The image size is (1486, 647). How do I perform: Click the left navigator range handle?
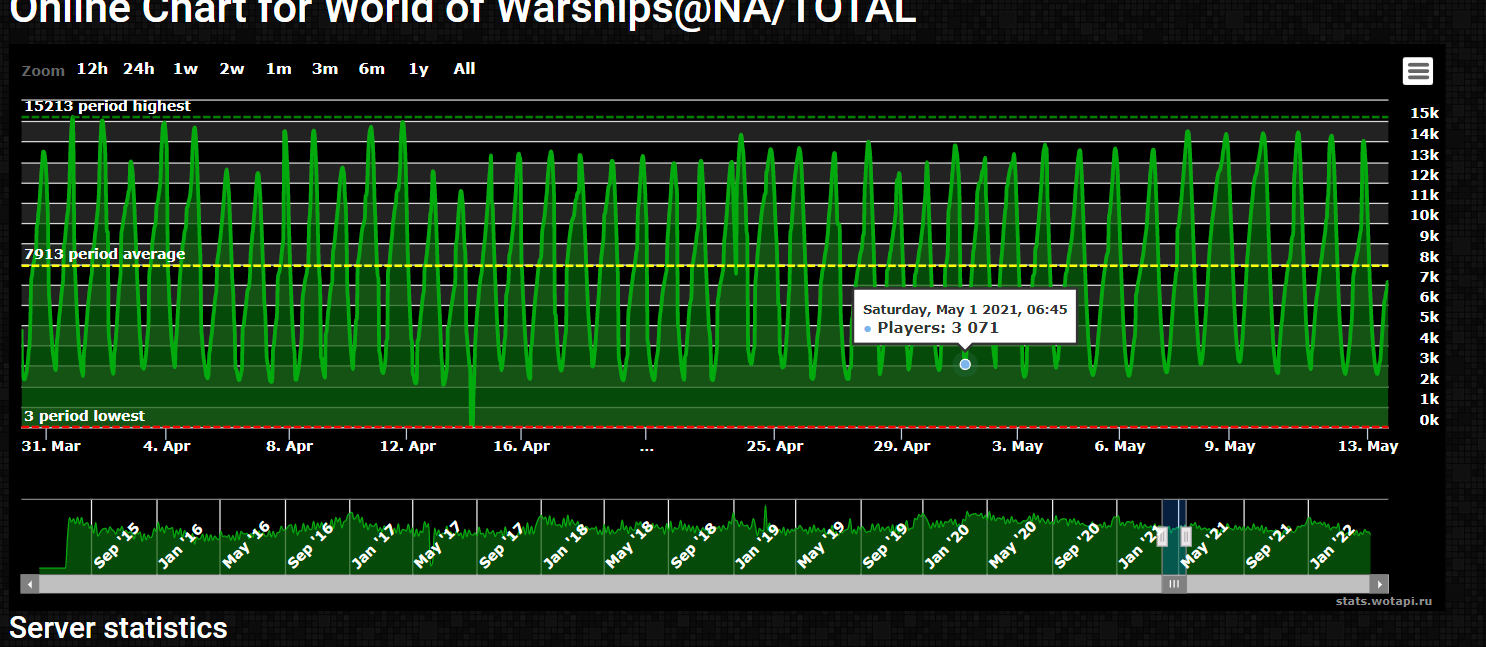tap(1162, 537)
